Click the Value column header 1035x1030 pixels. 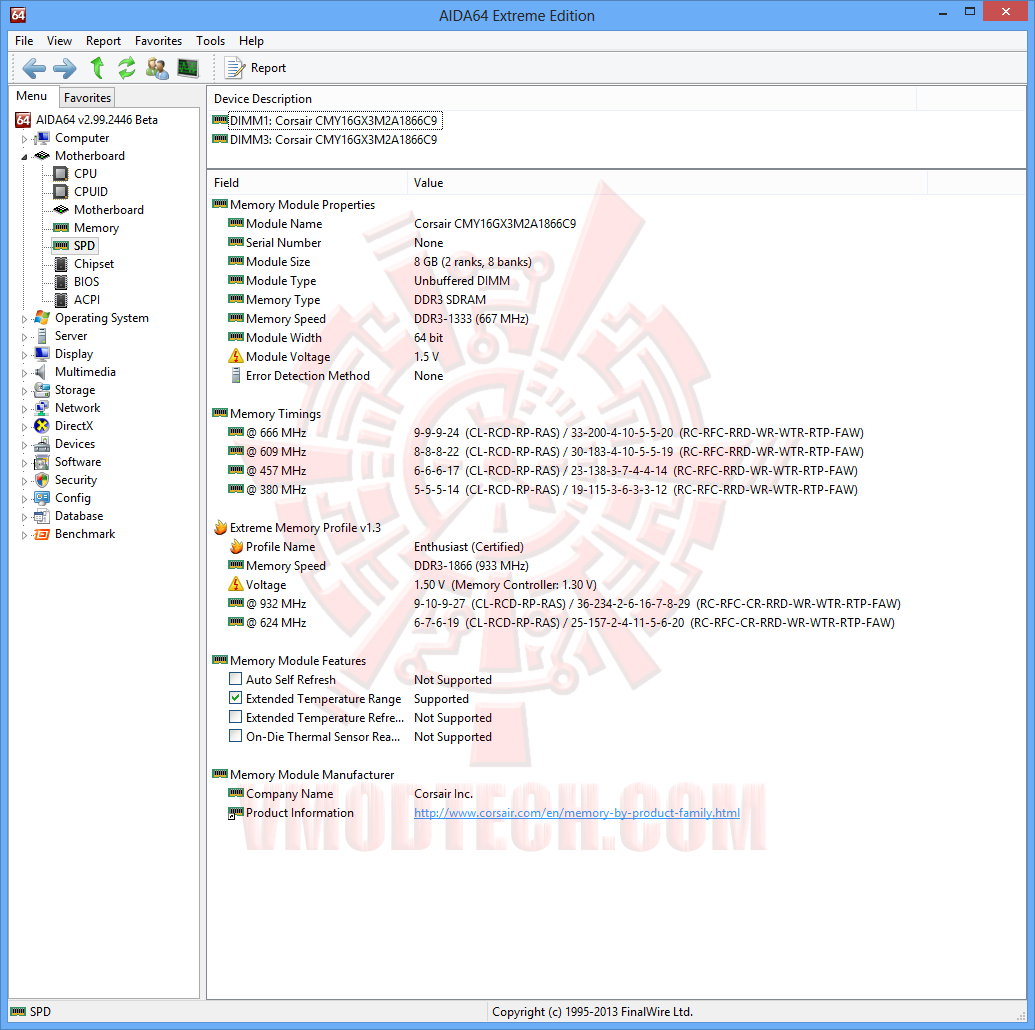pos(667,183)
